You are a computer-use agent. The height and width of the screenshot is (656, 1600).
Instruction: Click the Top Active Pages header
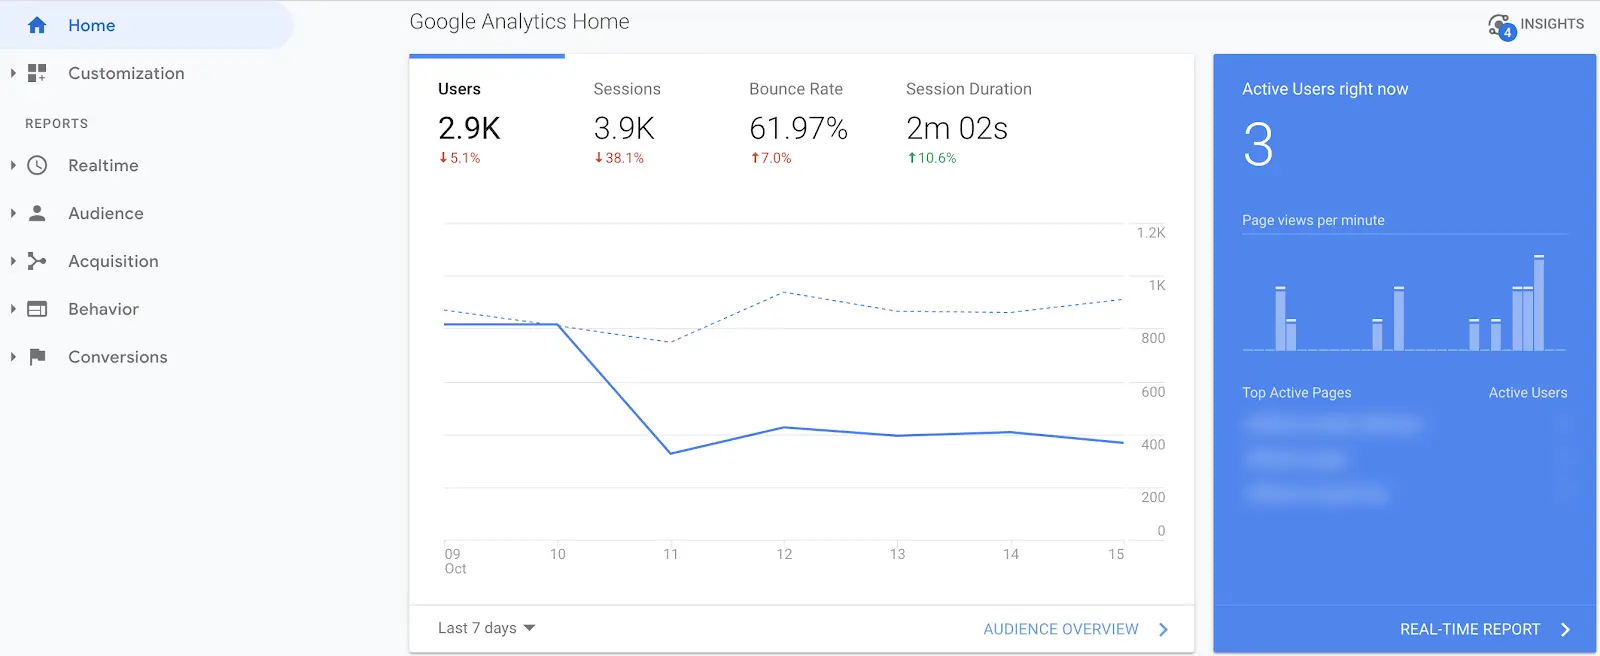(1296, 393)
